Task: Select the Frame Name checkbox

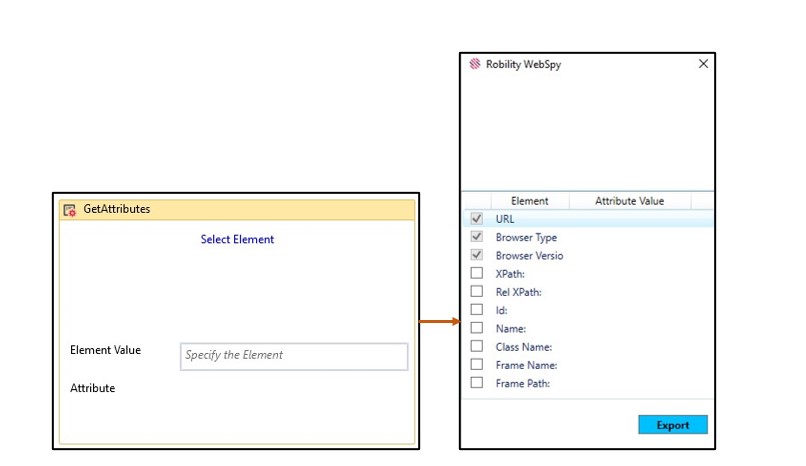Action: [477, 364]
